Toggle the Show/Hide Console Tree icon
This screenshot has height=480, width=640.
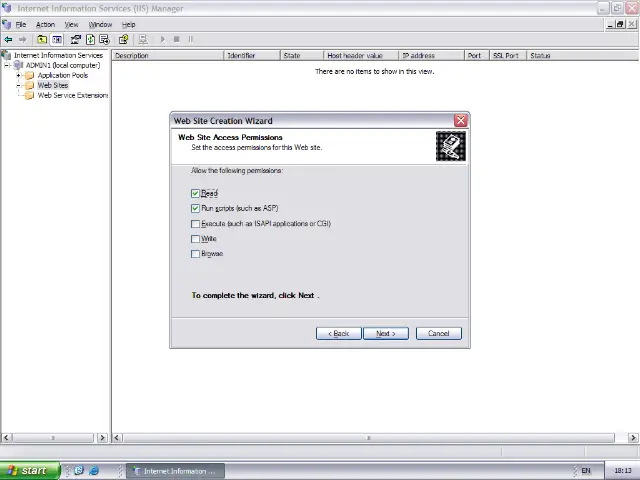coord(57,40)
